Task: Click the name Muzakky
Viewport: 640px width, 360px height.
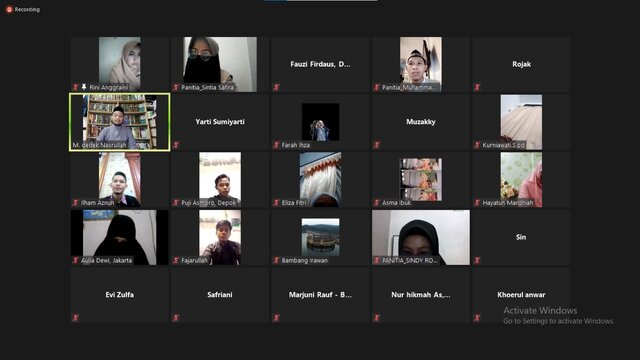Action: tap(421, 122)
